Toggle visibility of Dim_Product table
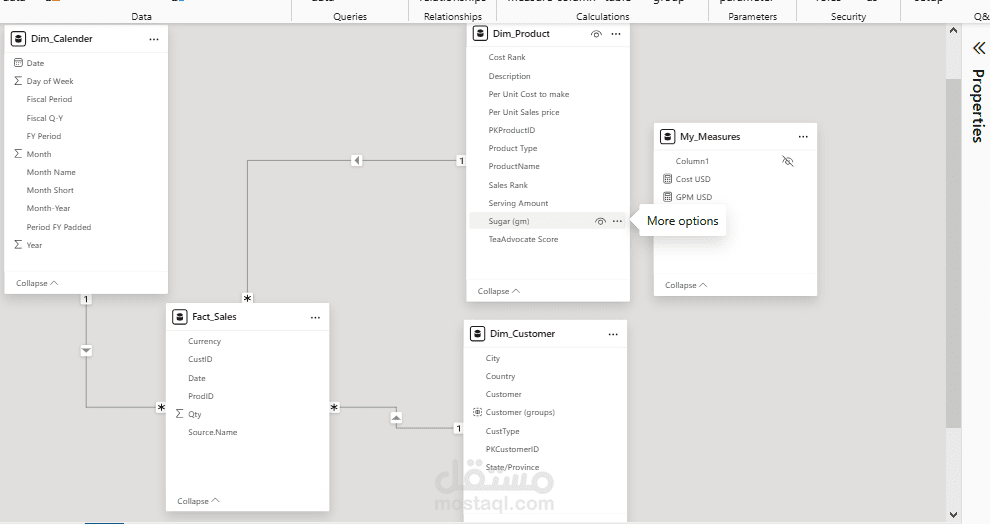 click(596, 34)
